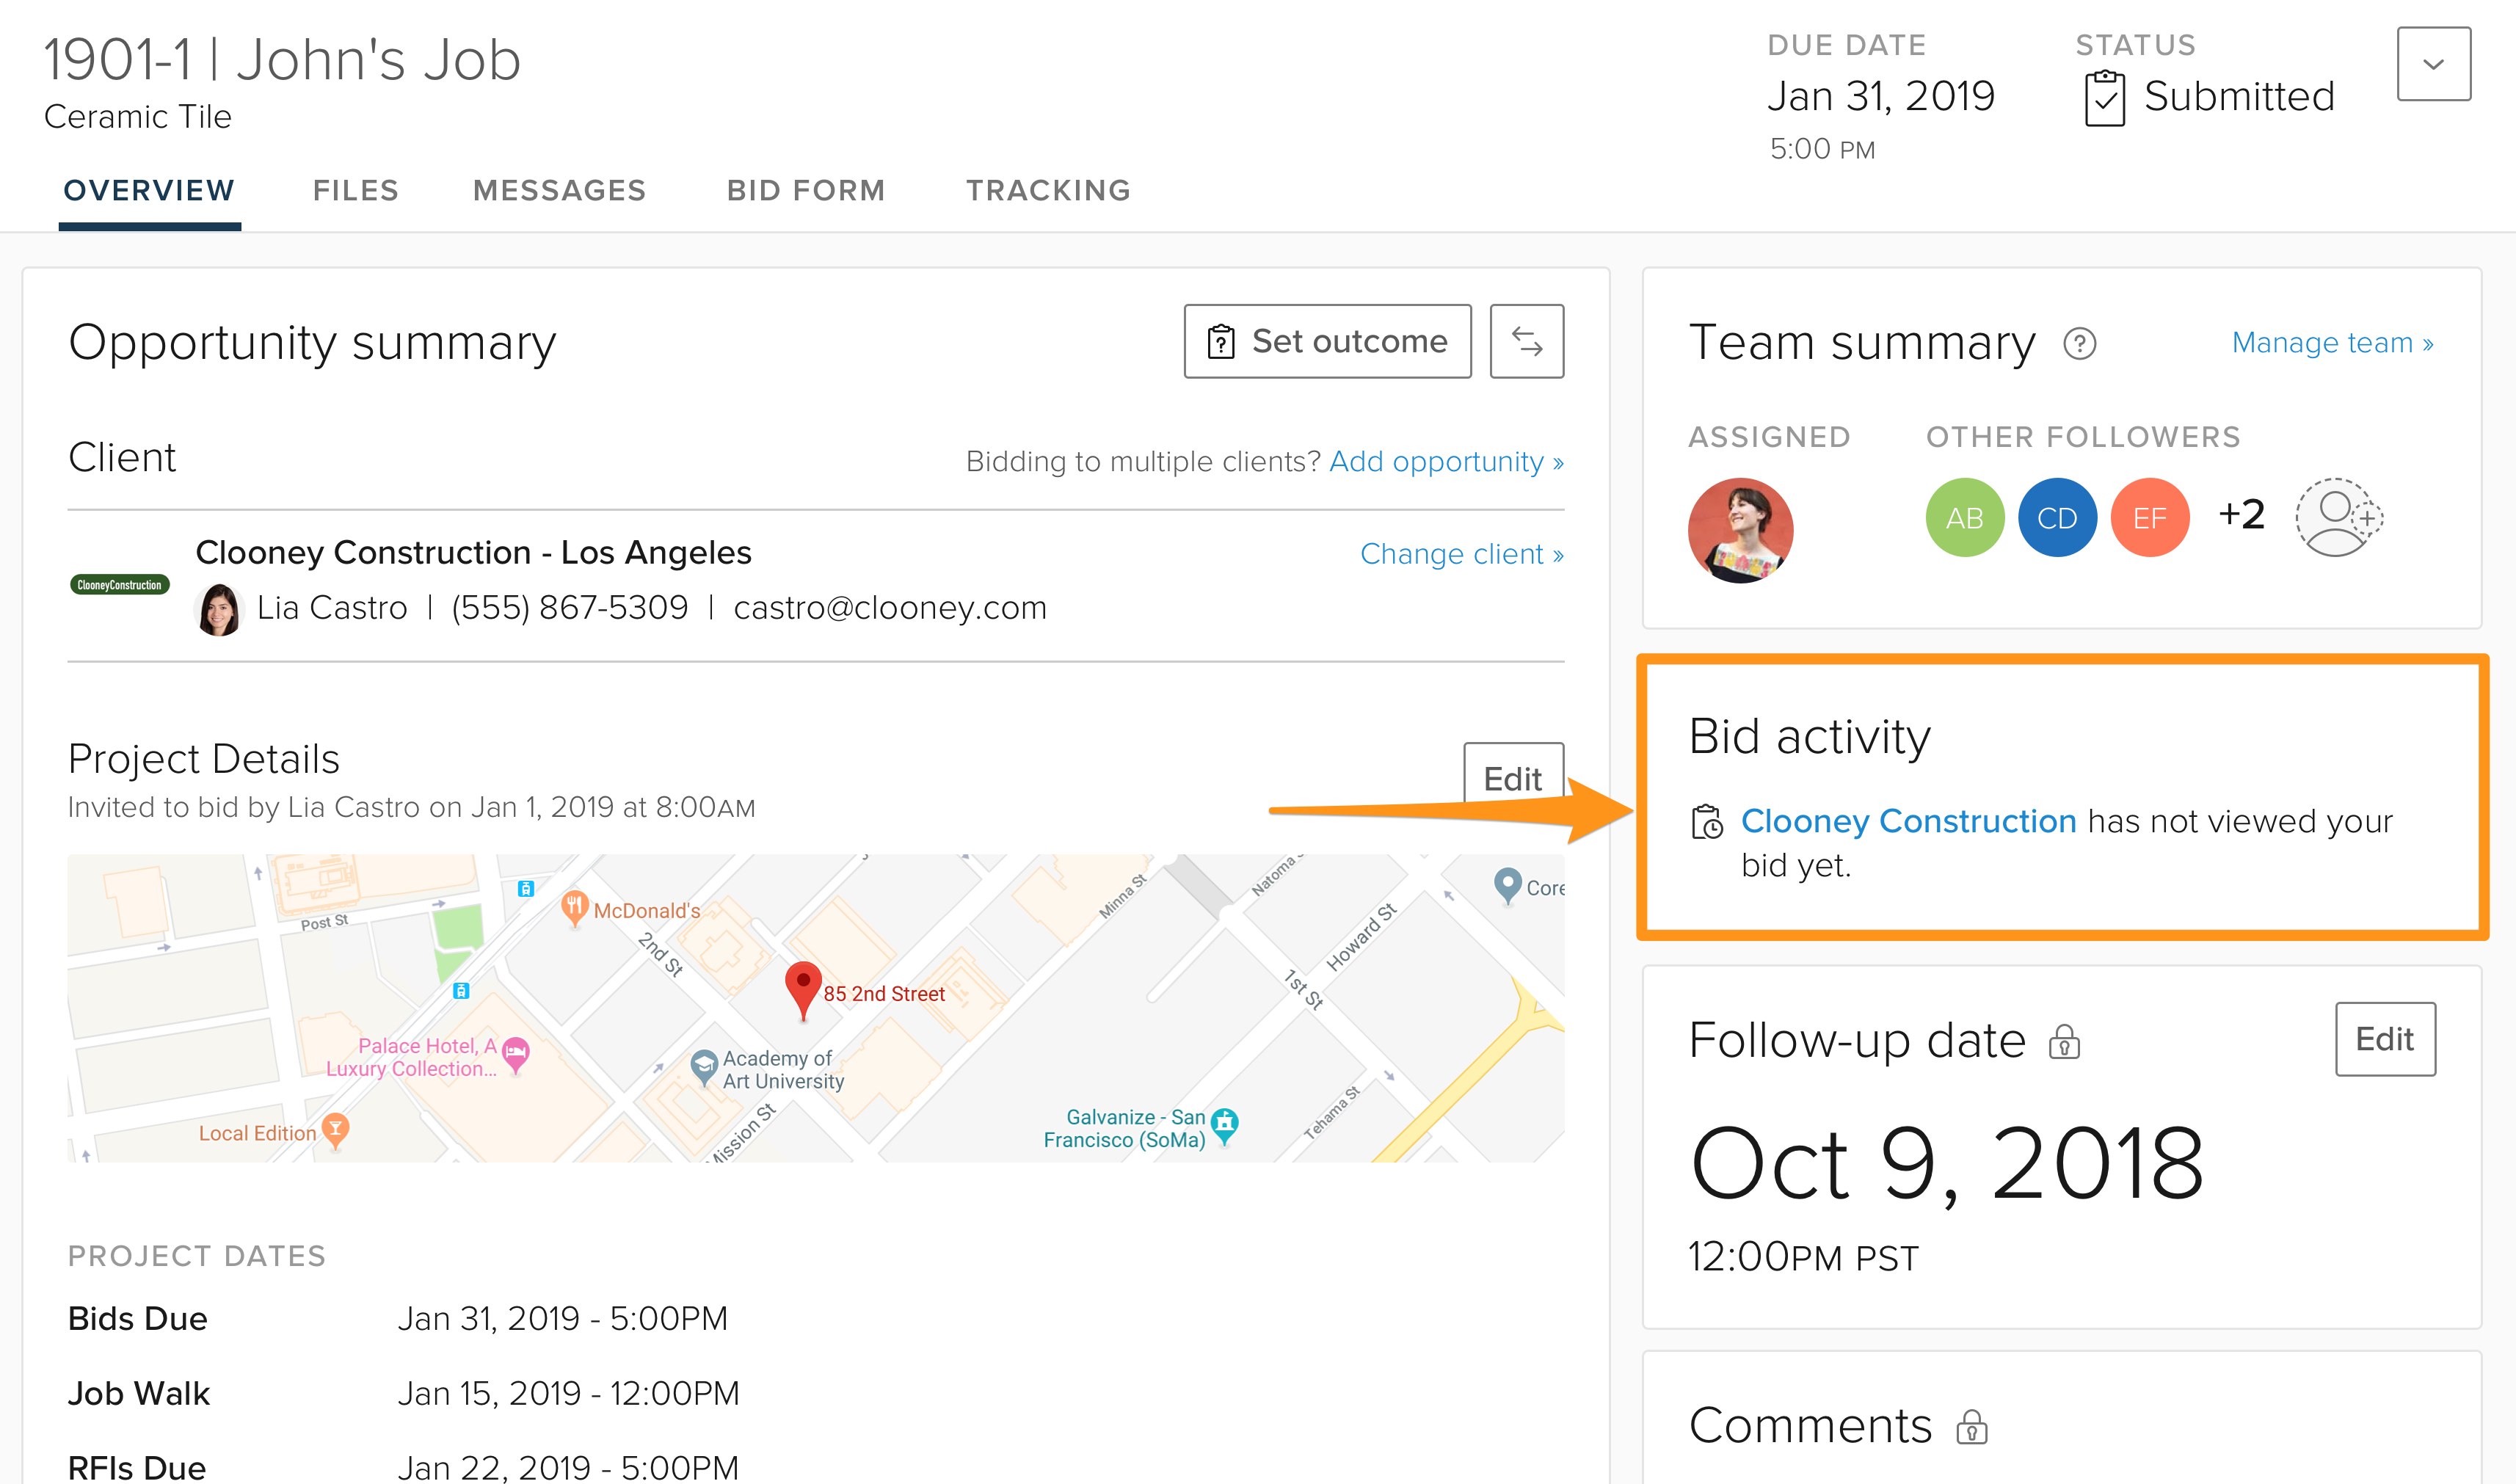Image resolution: width=2516 pixels, height=1484 pixels.
Task: Click the Manage team link
Action: coord(2331,343)
